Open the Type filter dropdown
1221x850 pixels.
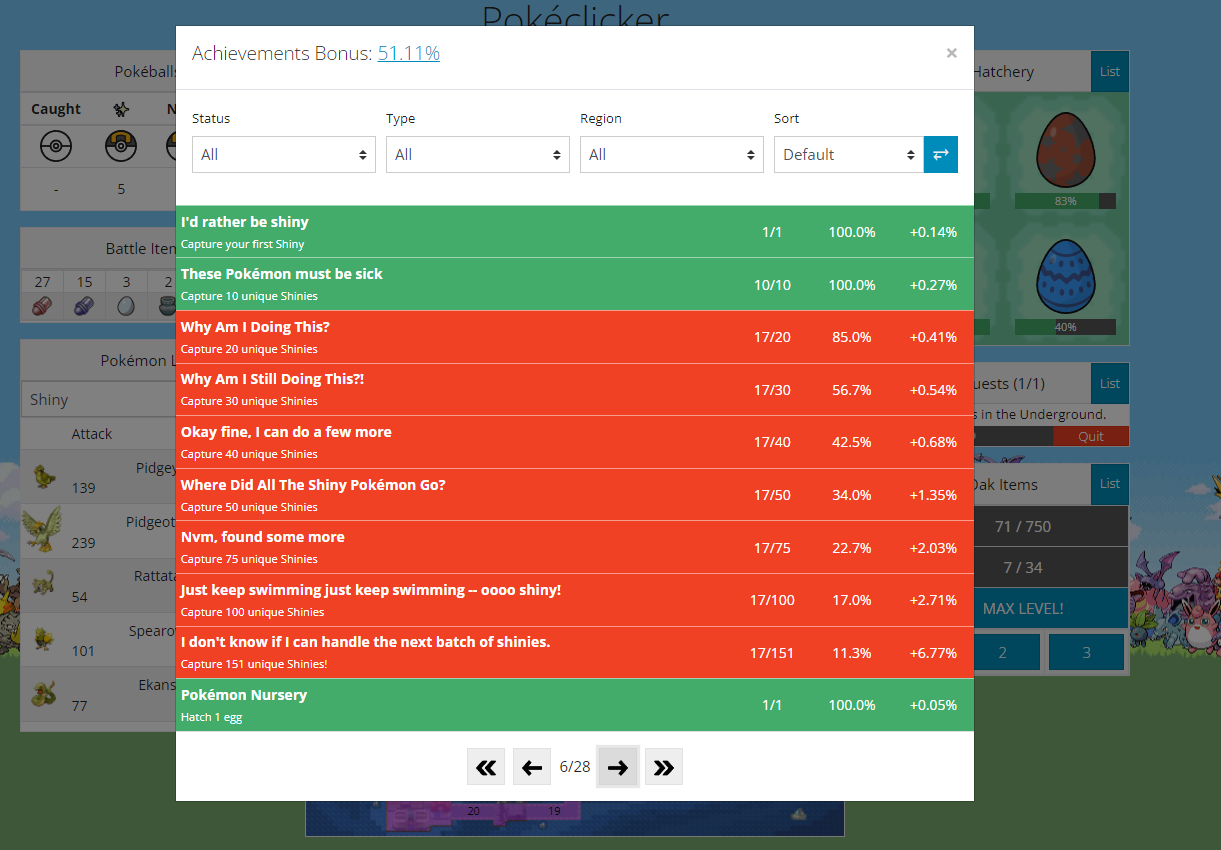click(x=477, y=155)
